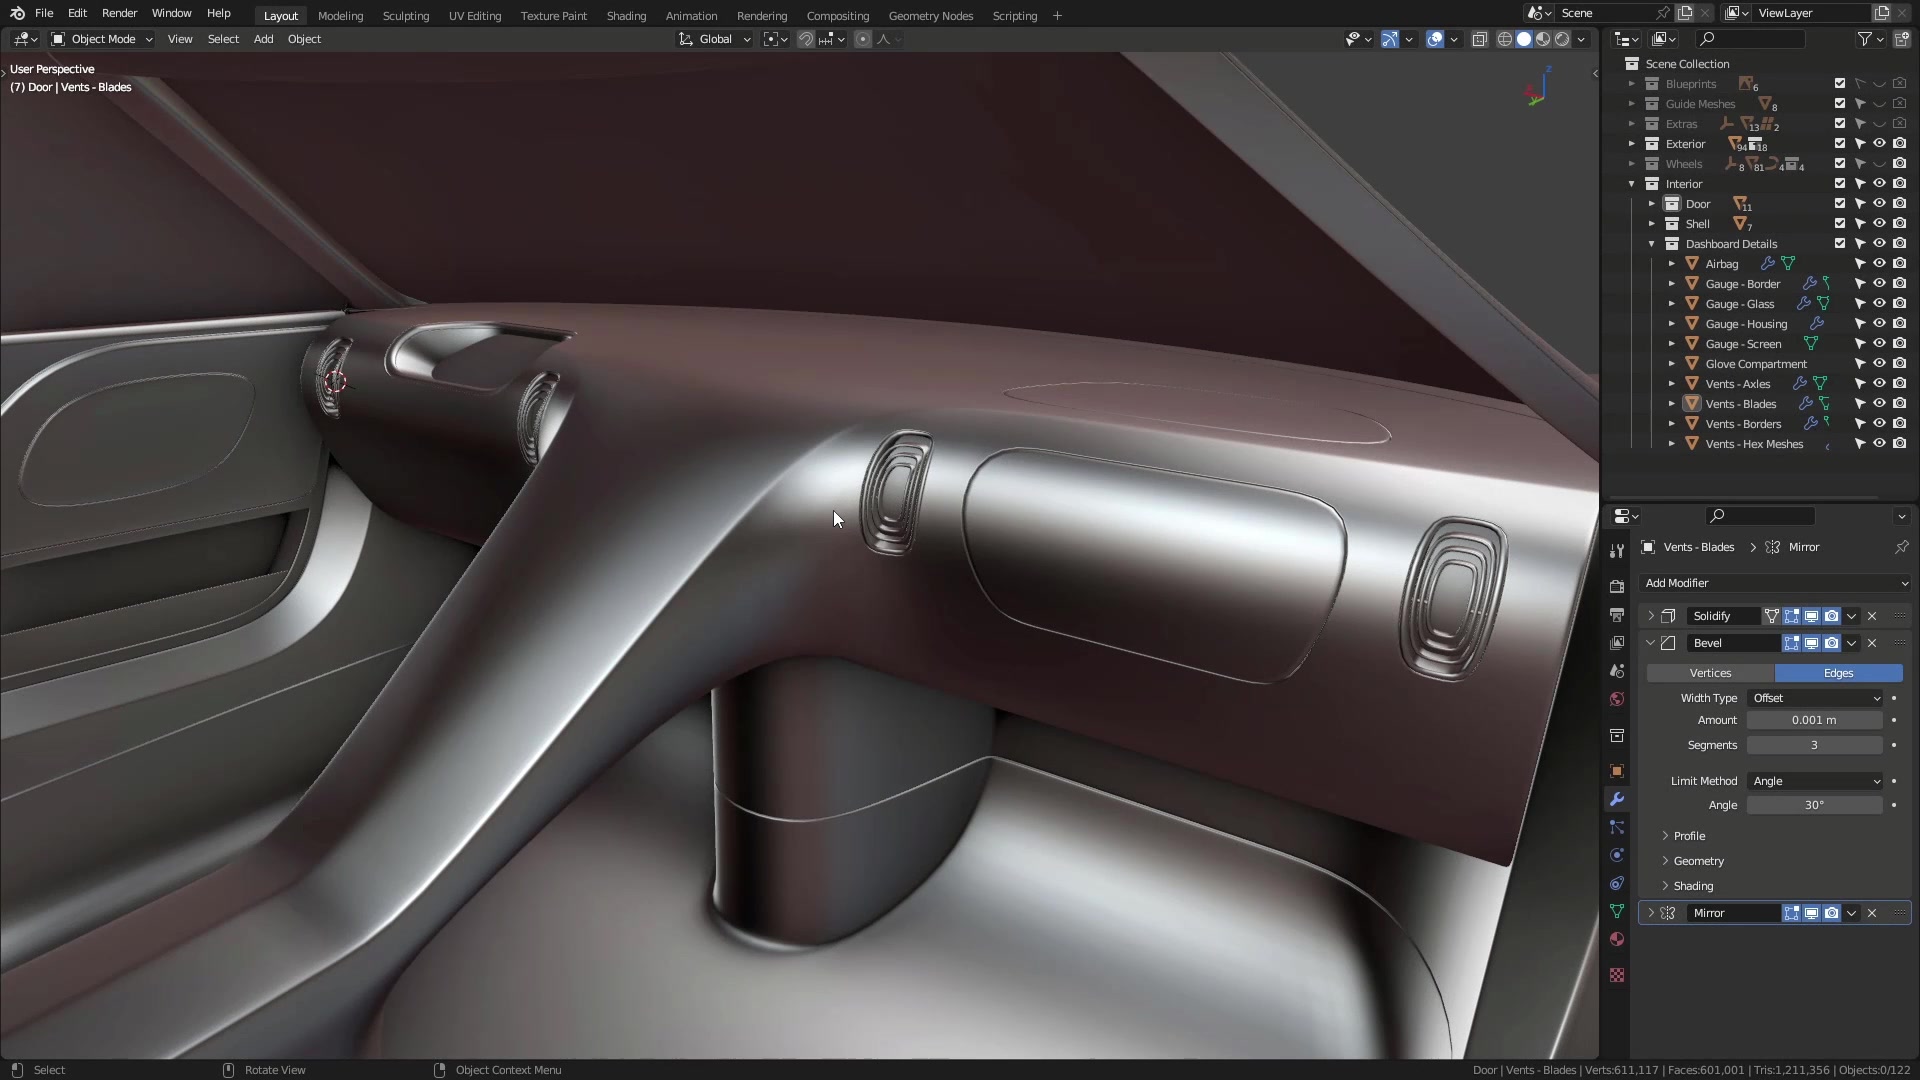Open the World properties tab icon
Screen dimensions: 1920x1080
pyautogui.click(x=1617, y=699)
